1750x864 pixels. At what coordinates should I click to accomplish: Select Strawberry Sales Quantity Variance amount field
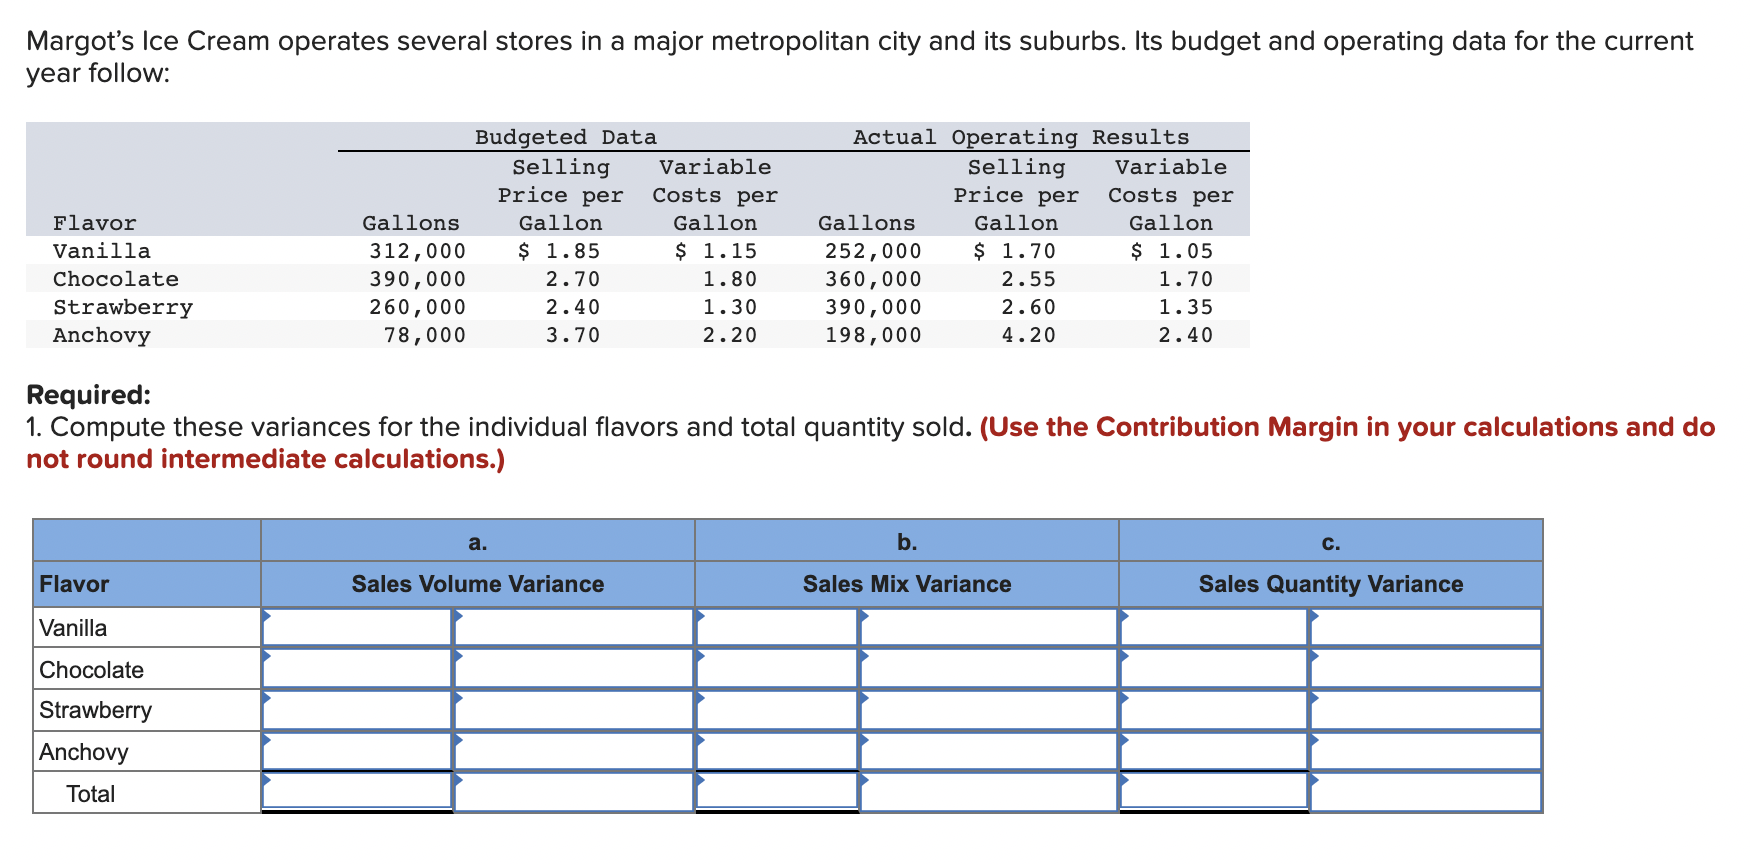pos(1214,710)
